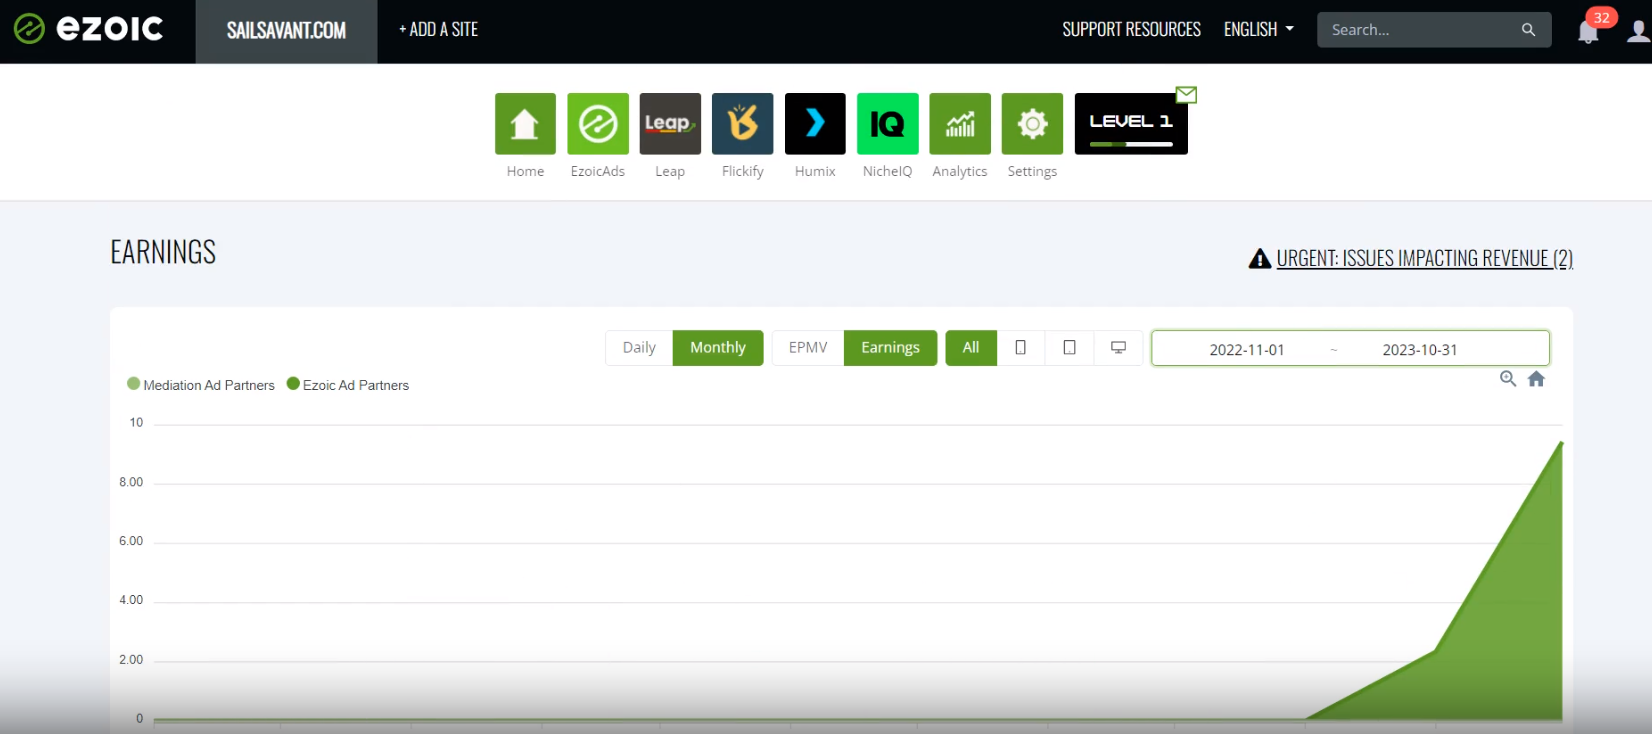Open the Home dashboard icon

tap(525, 124)
